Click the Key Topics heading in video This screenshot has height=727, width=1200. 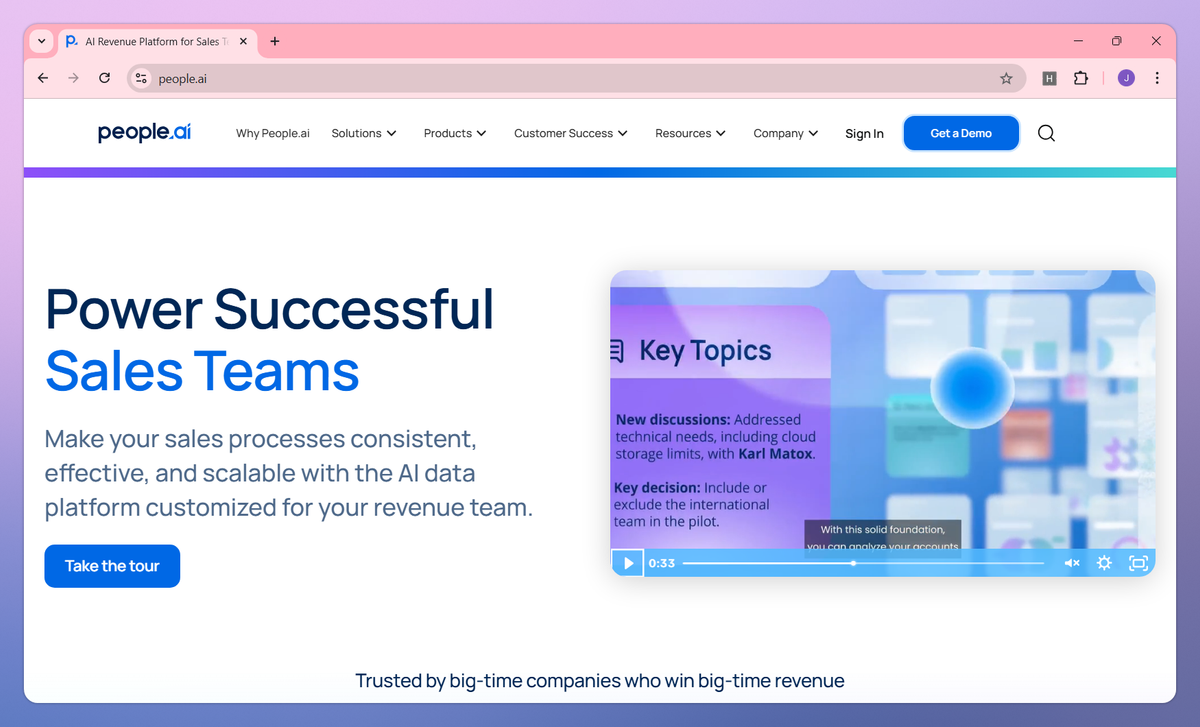click(x=705, y=351)
